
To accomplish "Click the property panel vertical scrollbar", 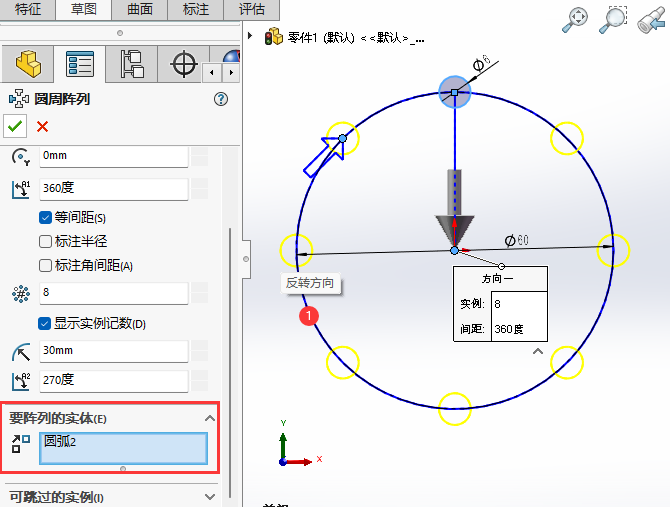I will click(230, 363).
